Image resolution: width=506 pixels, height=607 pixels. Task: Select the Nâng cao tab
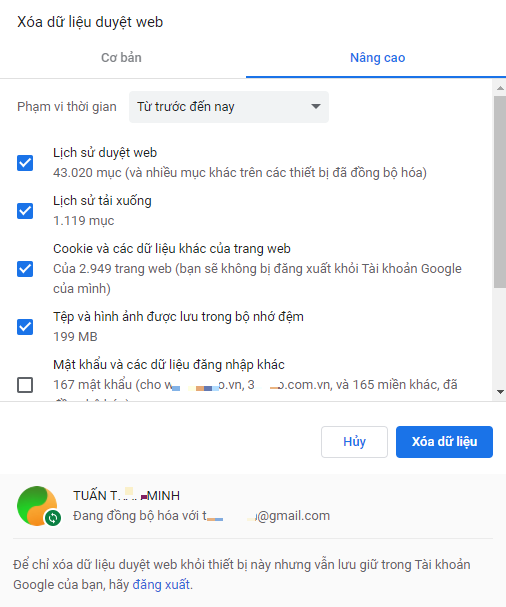pyautogui.click(x=377, y=58)
